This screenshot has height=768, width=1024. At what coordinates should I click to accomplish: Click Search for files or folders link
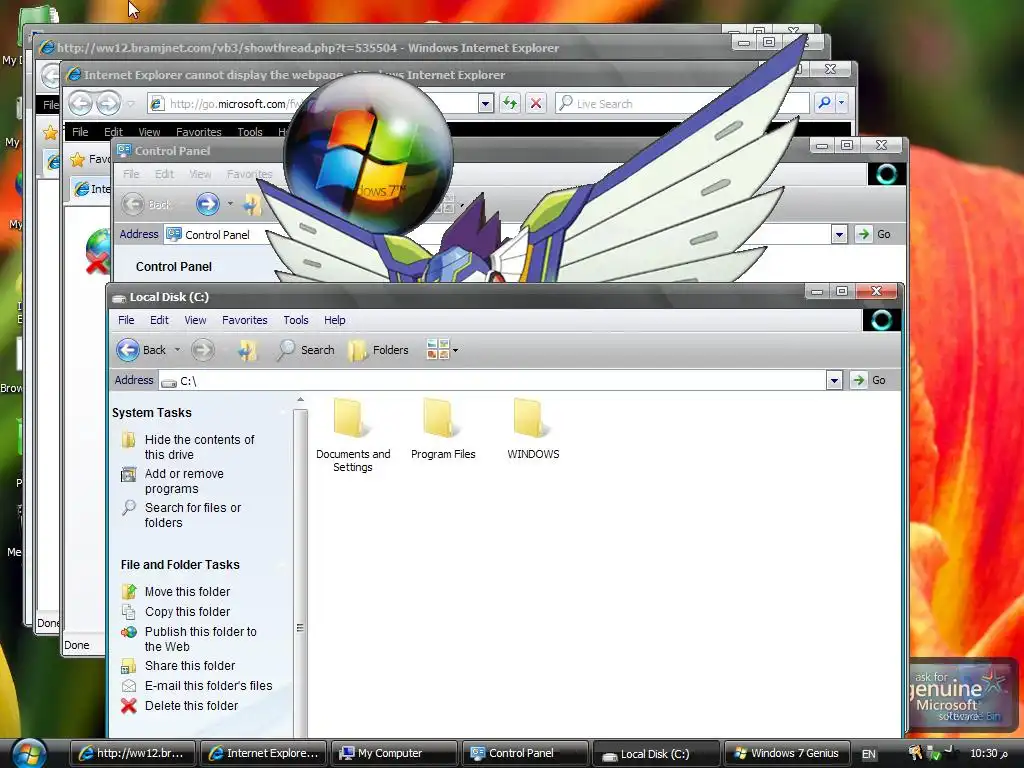coord(193,515)
